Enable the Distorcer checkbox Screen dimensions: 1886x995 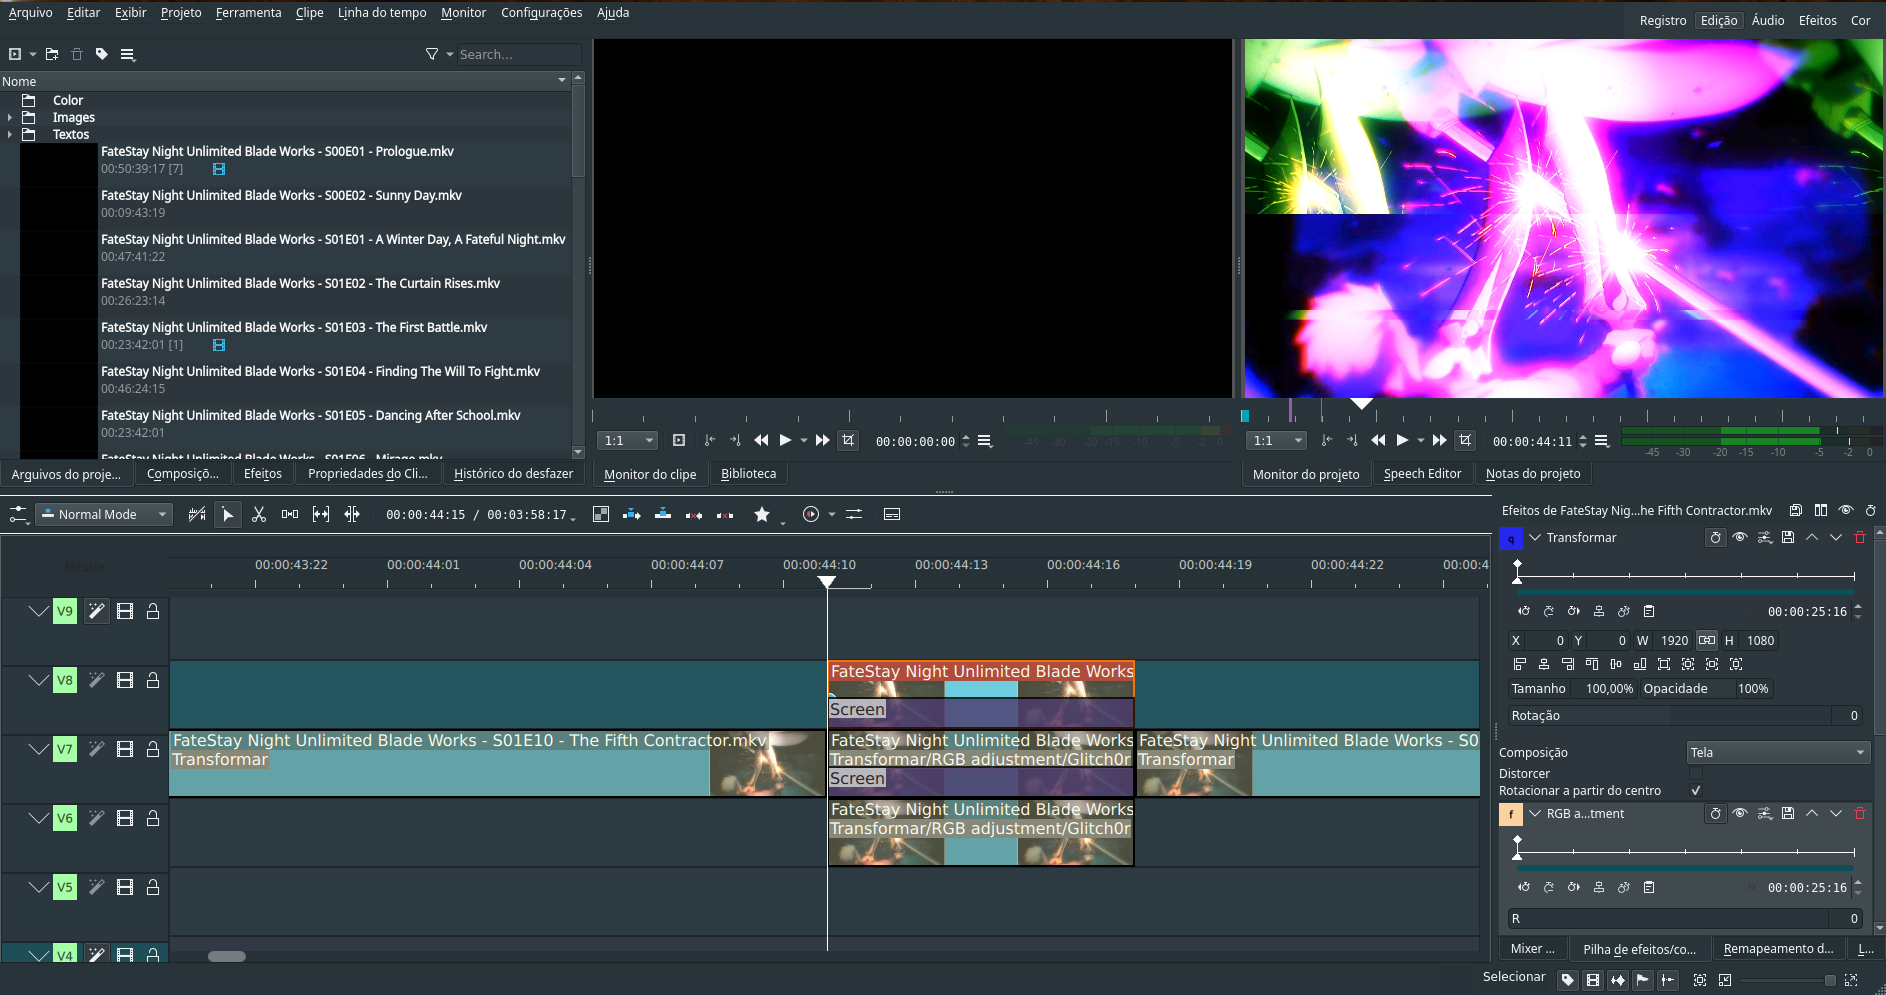click(x=1695, y=773)
